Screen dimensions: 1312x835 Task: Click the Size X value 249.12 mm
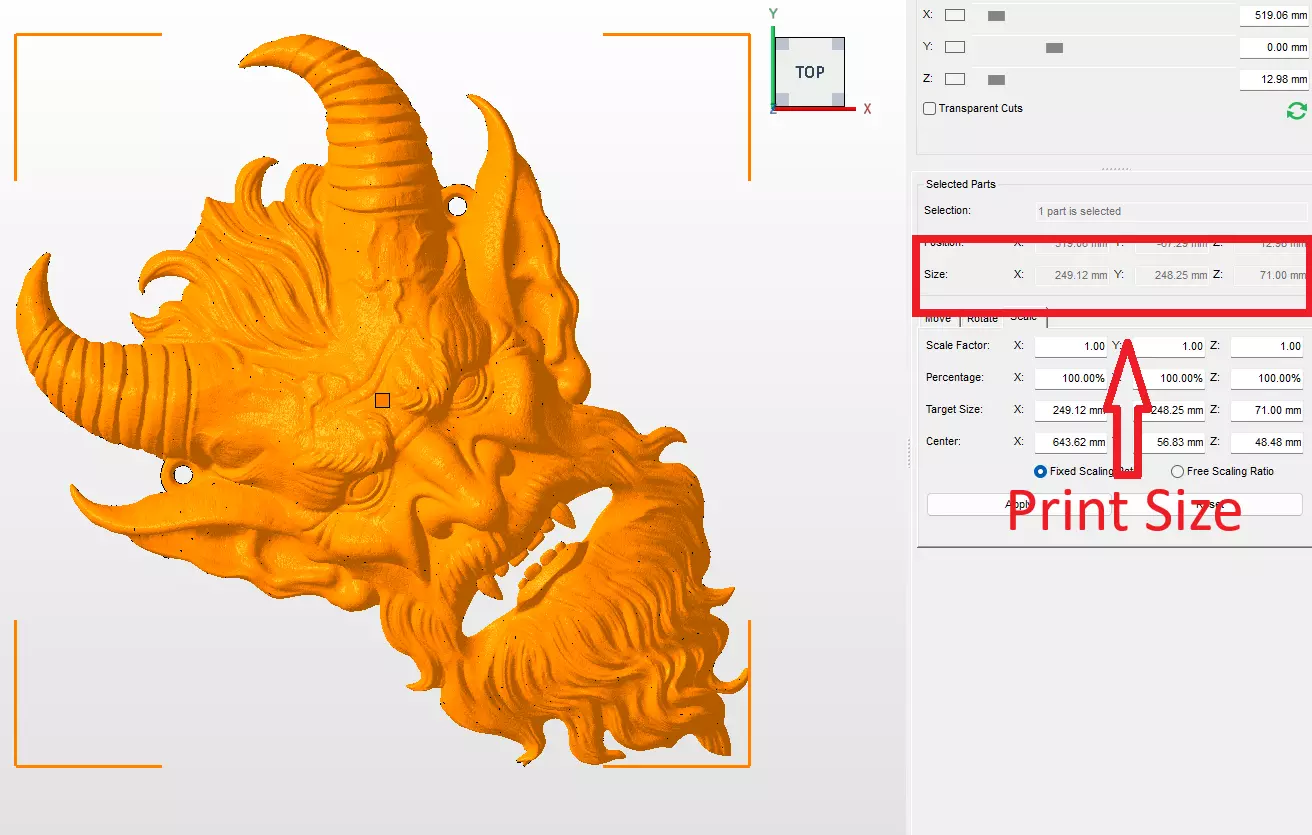coord(1072,274)
